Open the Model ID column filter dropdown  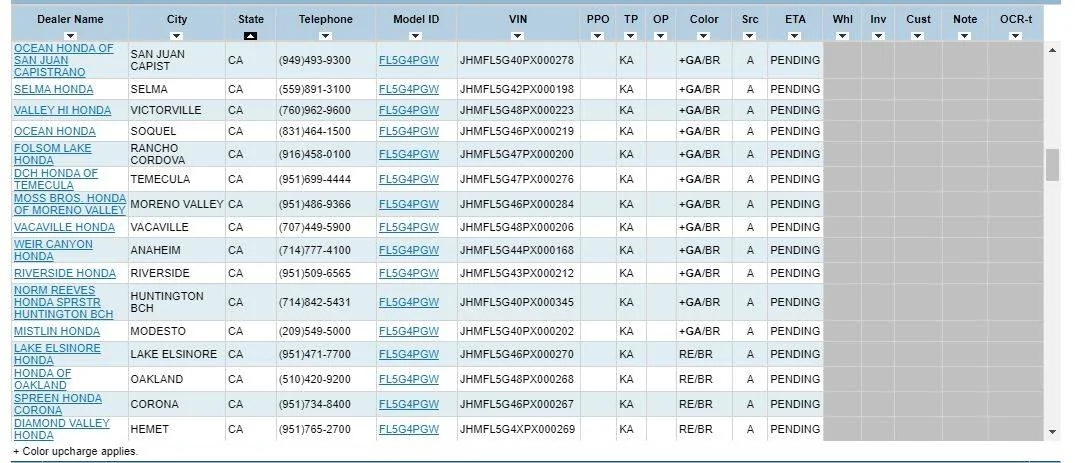point(416,36)
